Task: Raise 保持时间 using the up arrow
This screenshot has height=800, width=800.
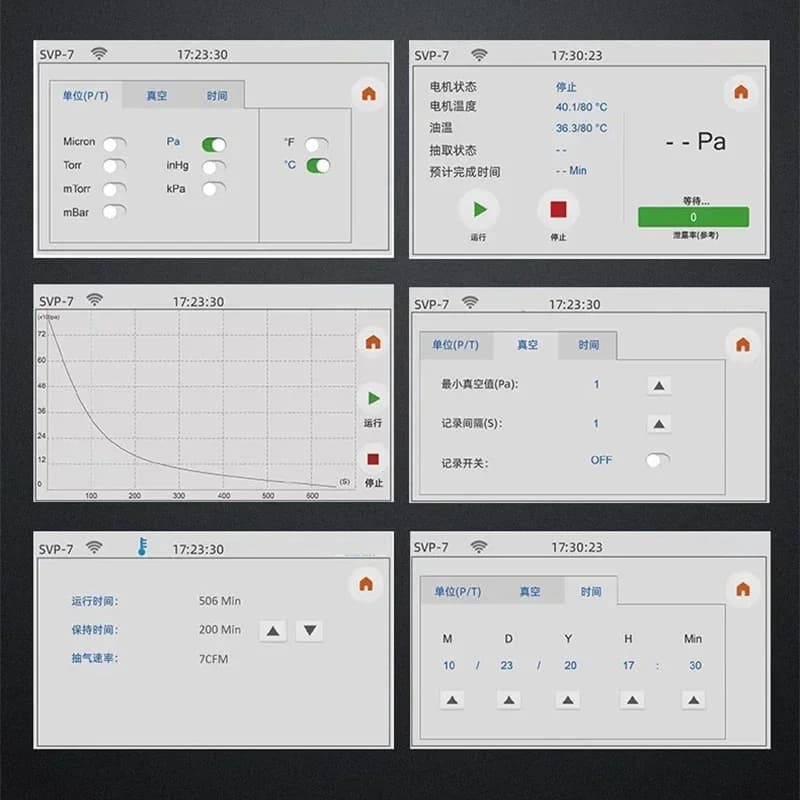Action: click(273, 631)
